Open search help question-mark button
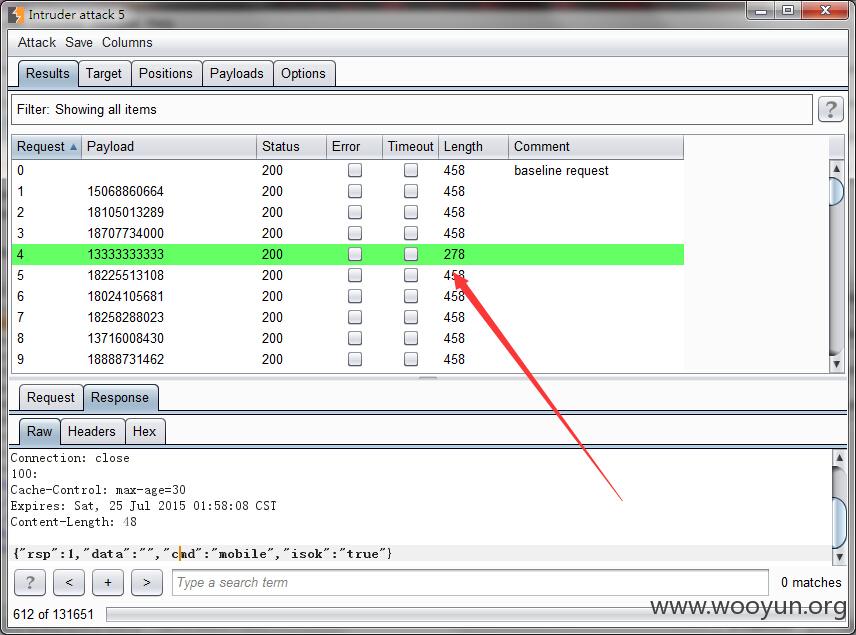856x635 pixels. point(29,583)
